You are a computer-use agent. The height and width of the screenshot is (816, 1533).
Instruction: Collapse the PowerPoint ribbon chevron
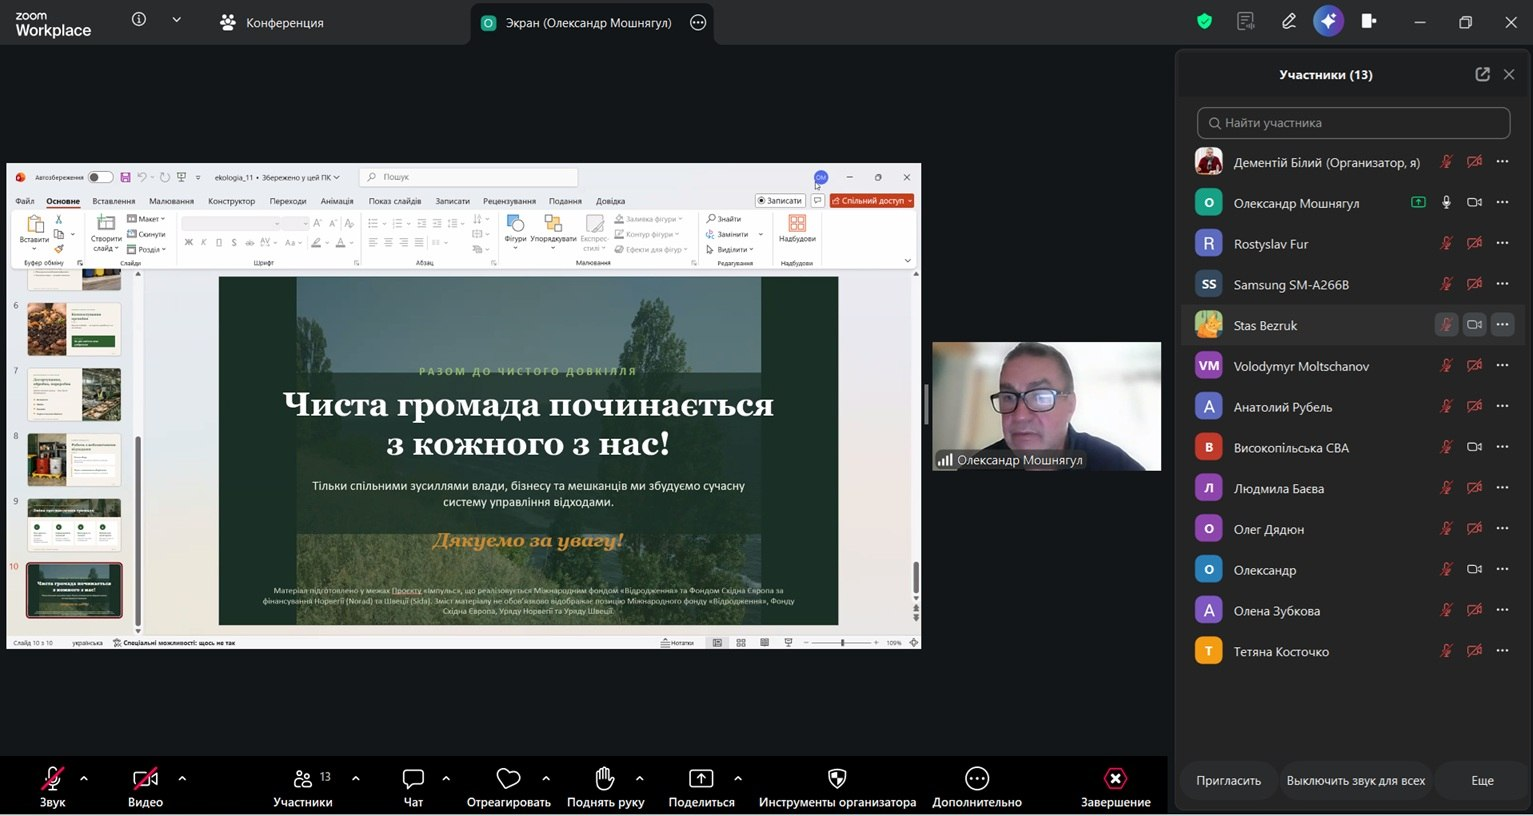(907, 261)
